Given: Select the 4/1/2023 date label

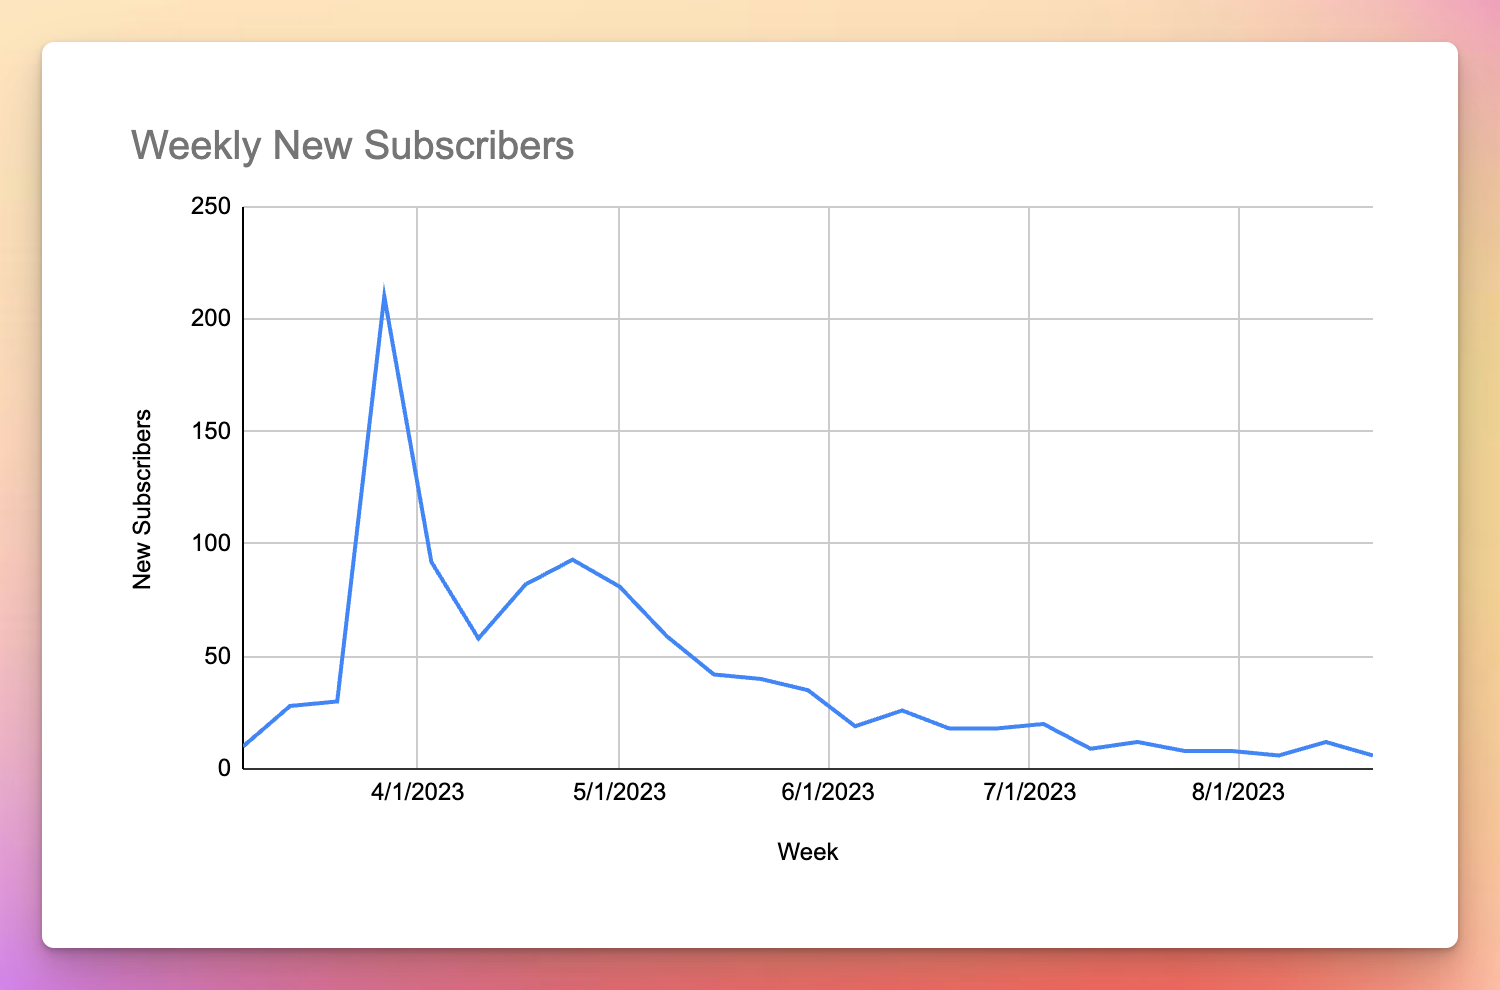Looking at the screenshot, I should tap(417, 792).
